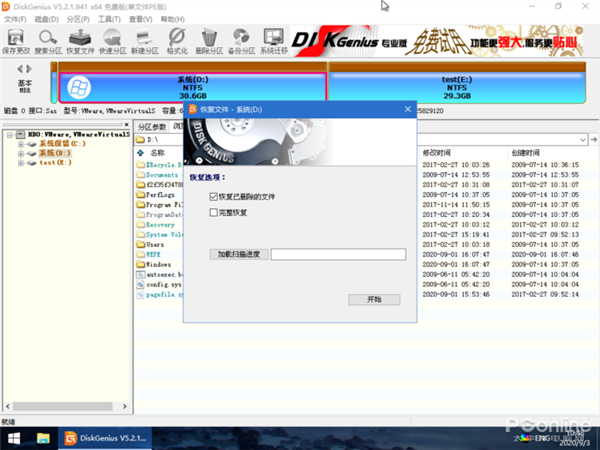Screen dimensions: 600x450
Task: Open the 工具(T) menu
Action: (x=109, y=18)
